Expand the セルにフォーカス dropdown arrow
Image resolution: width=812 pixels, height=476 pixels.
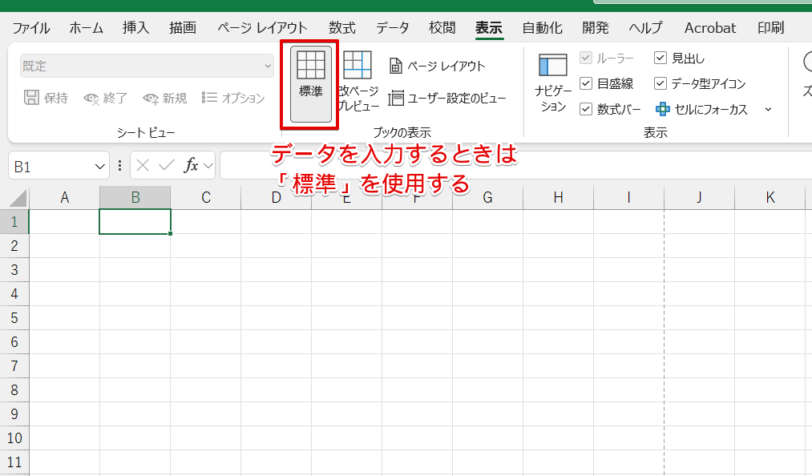pyautogui.click(x=768, y=109)
